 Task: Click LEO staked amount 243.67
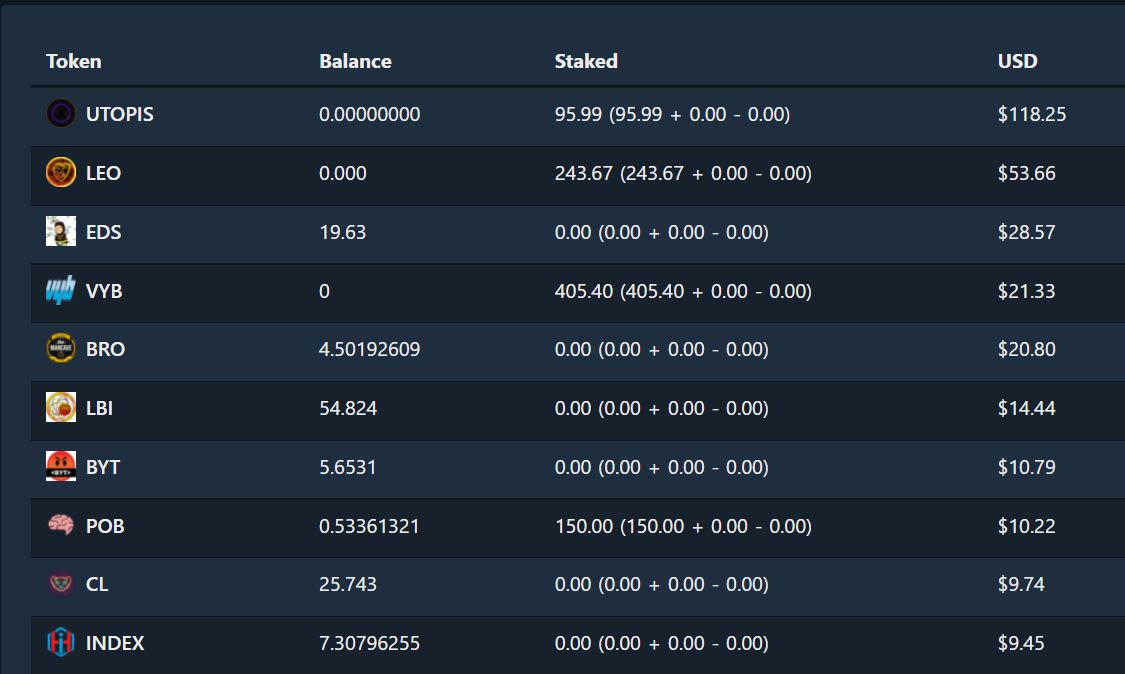584,173
